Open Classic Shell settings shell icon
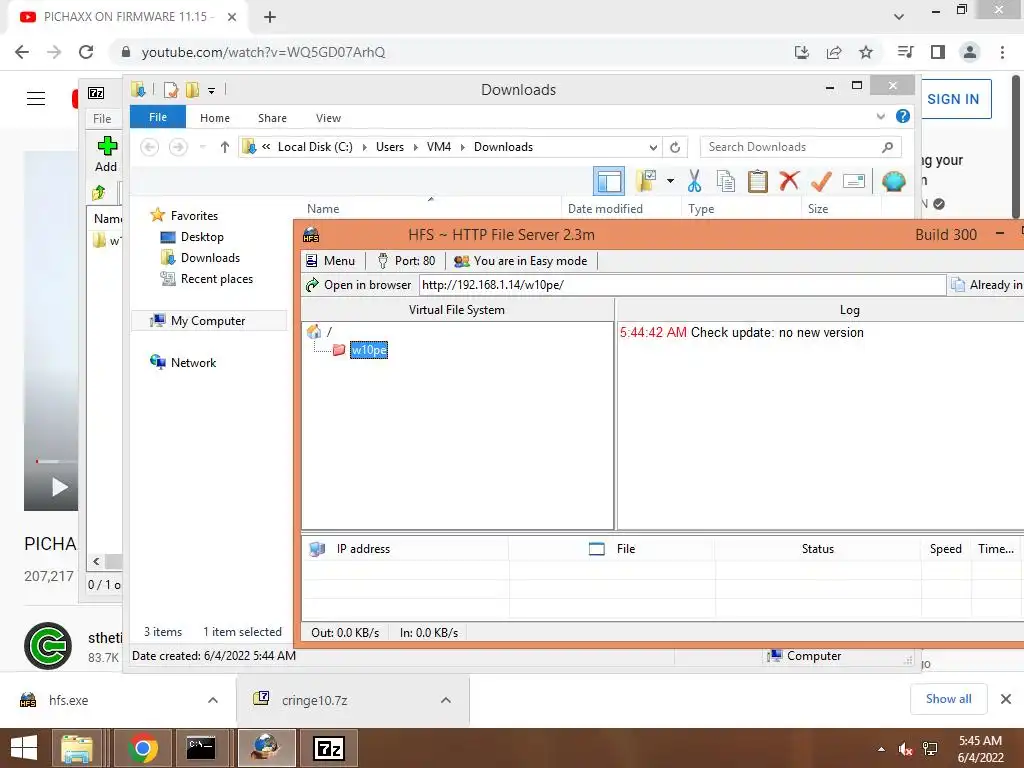Viewport: 1024px width, 768px height. 893,181
